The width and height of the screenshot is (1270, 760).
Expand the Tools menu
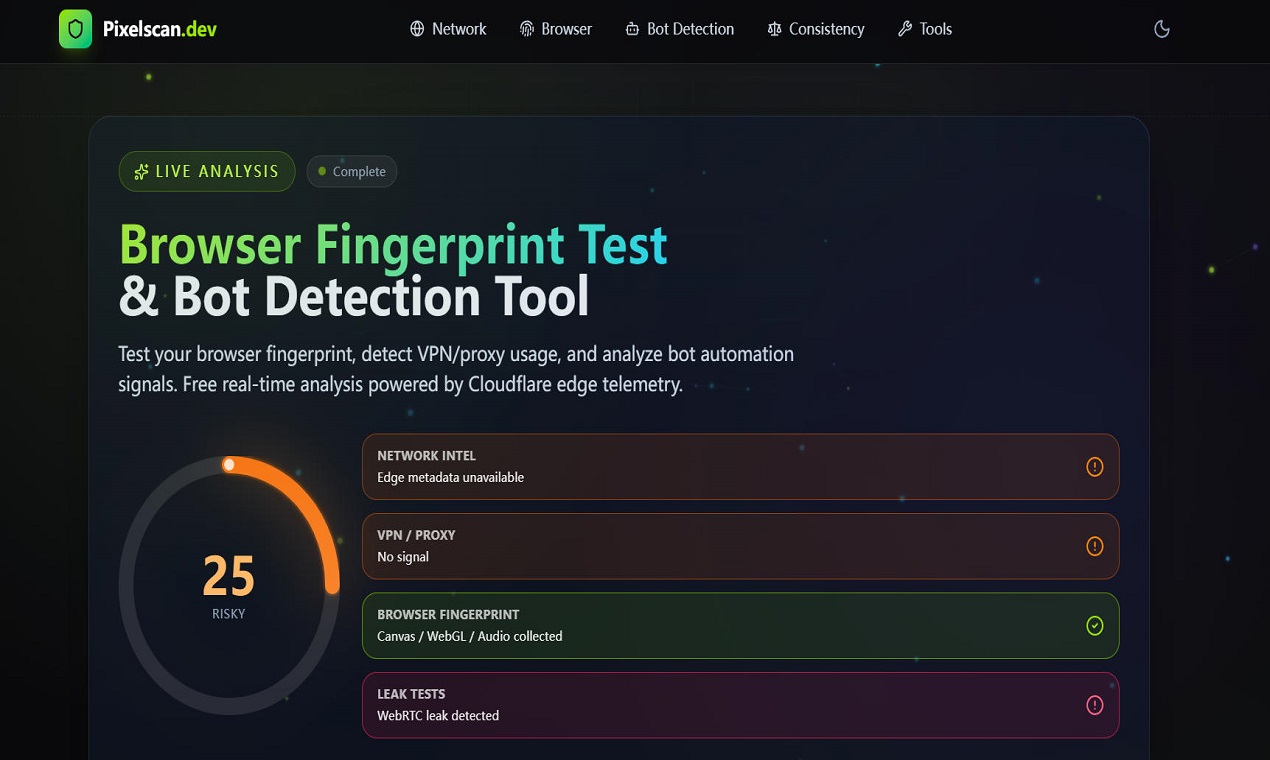(x=925, y=29)
